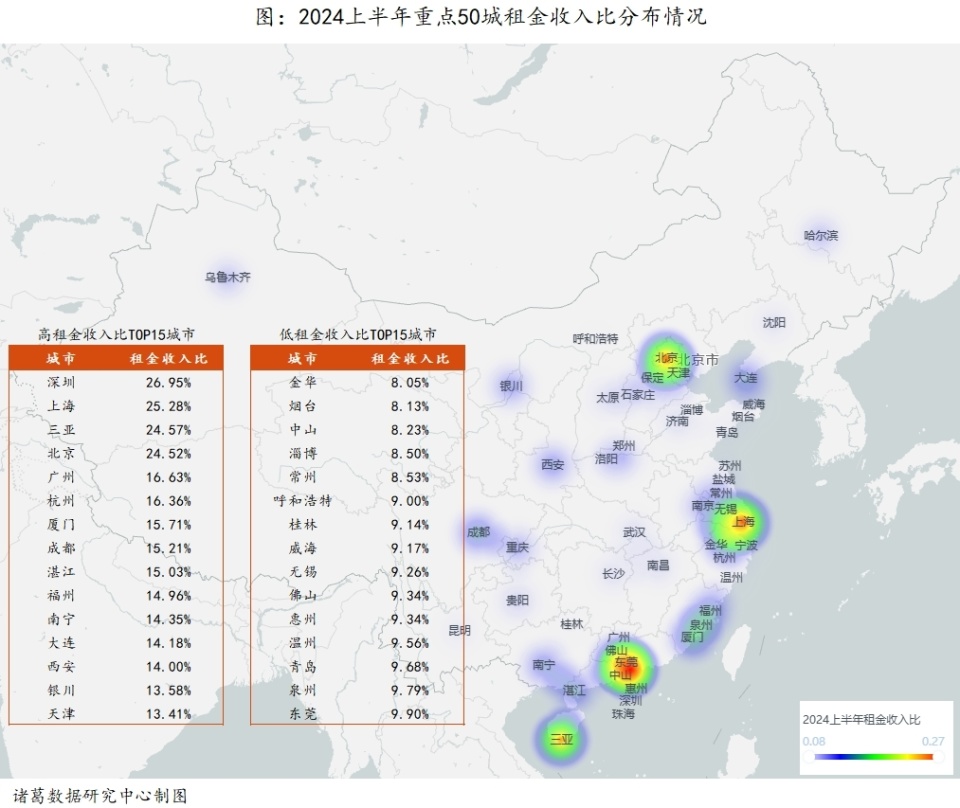Select the Beijing hotspot cluster
The image size is (960, 808).
pos(666,357)
